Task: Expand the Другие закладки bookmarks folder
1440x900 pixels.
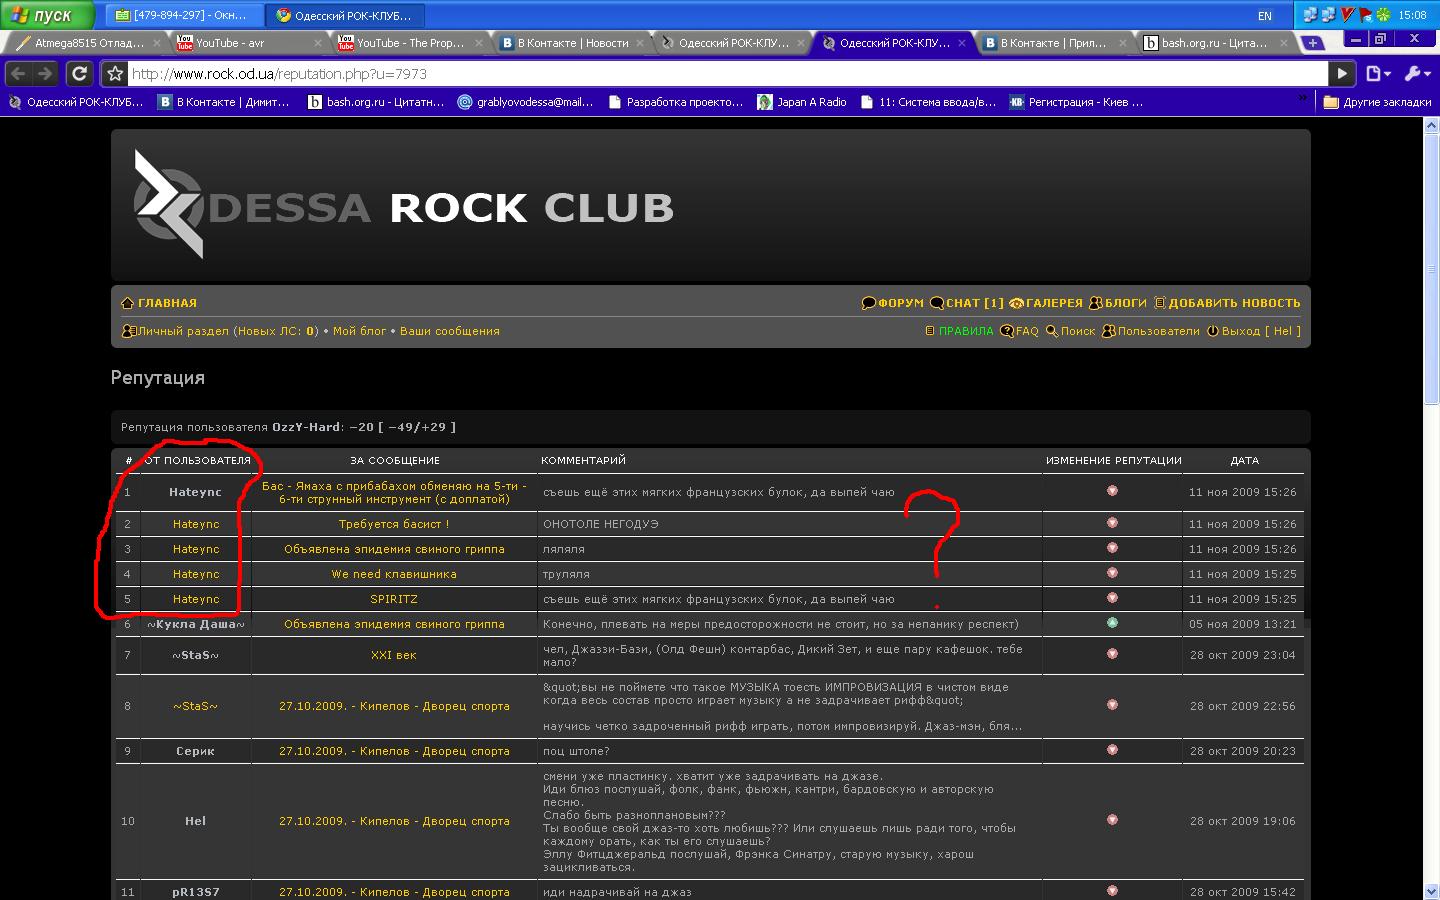Action: tap(1376, 102)
